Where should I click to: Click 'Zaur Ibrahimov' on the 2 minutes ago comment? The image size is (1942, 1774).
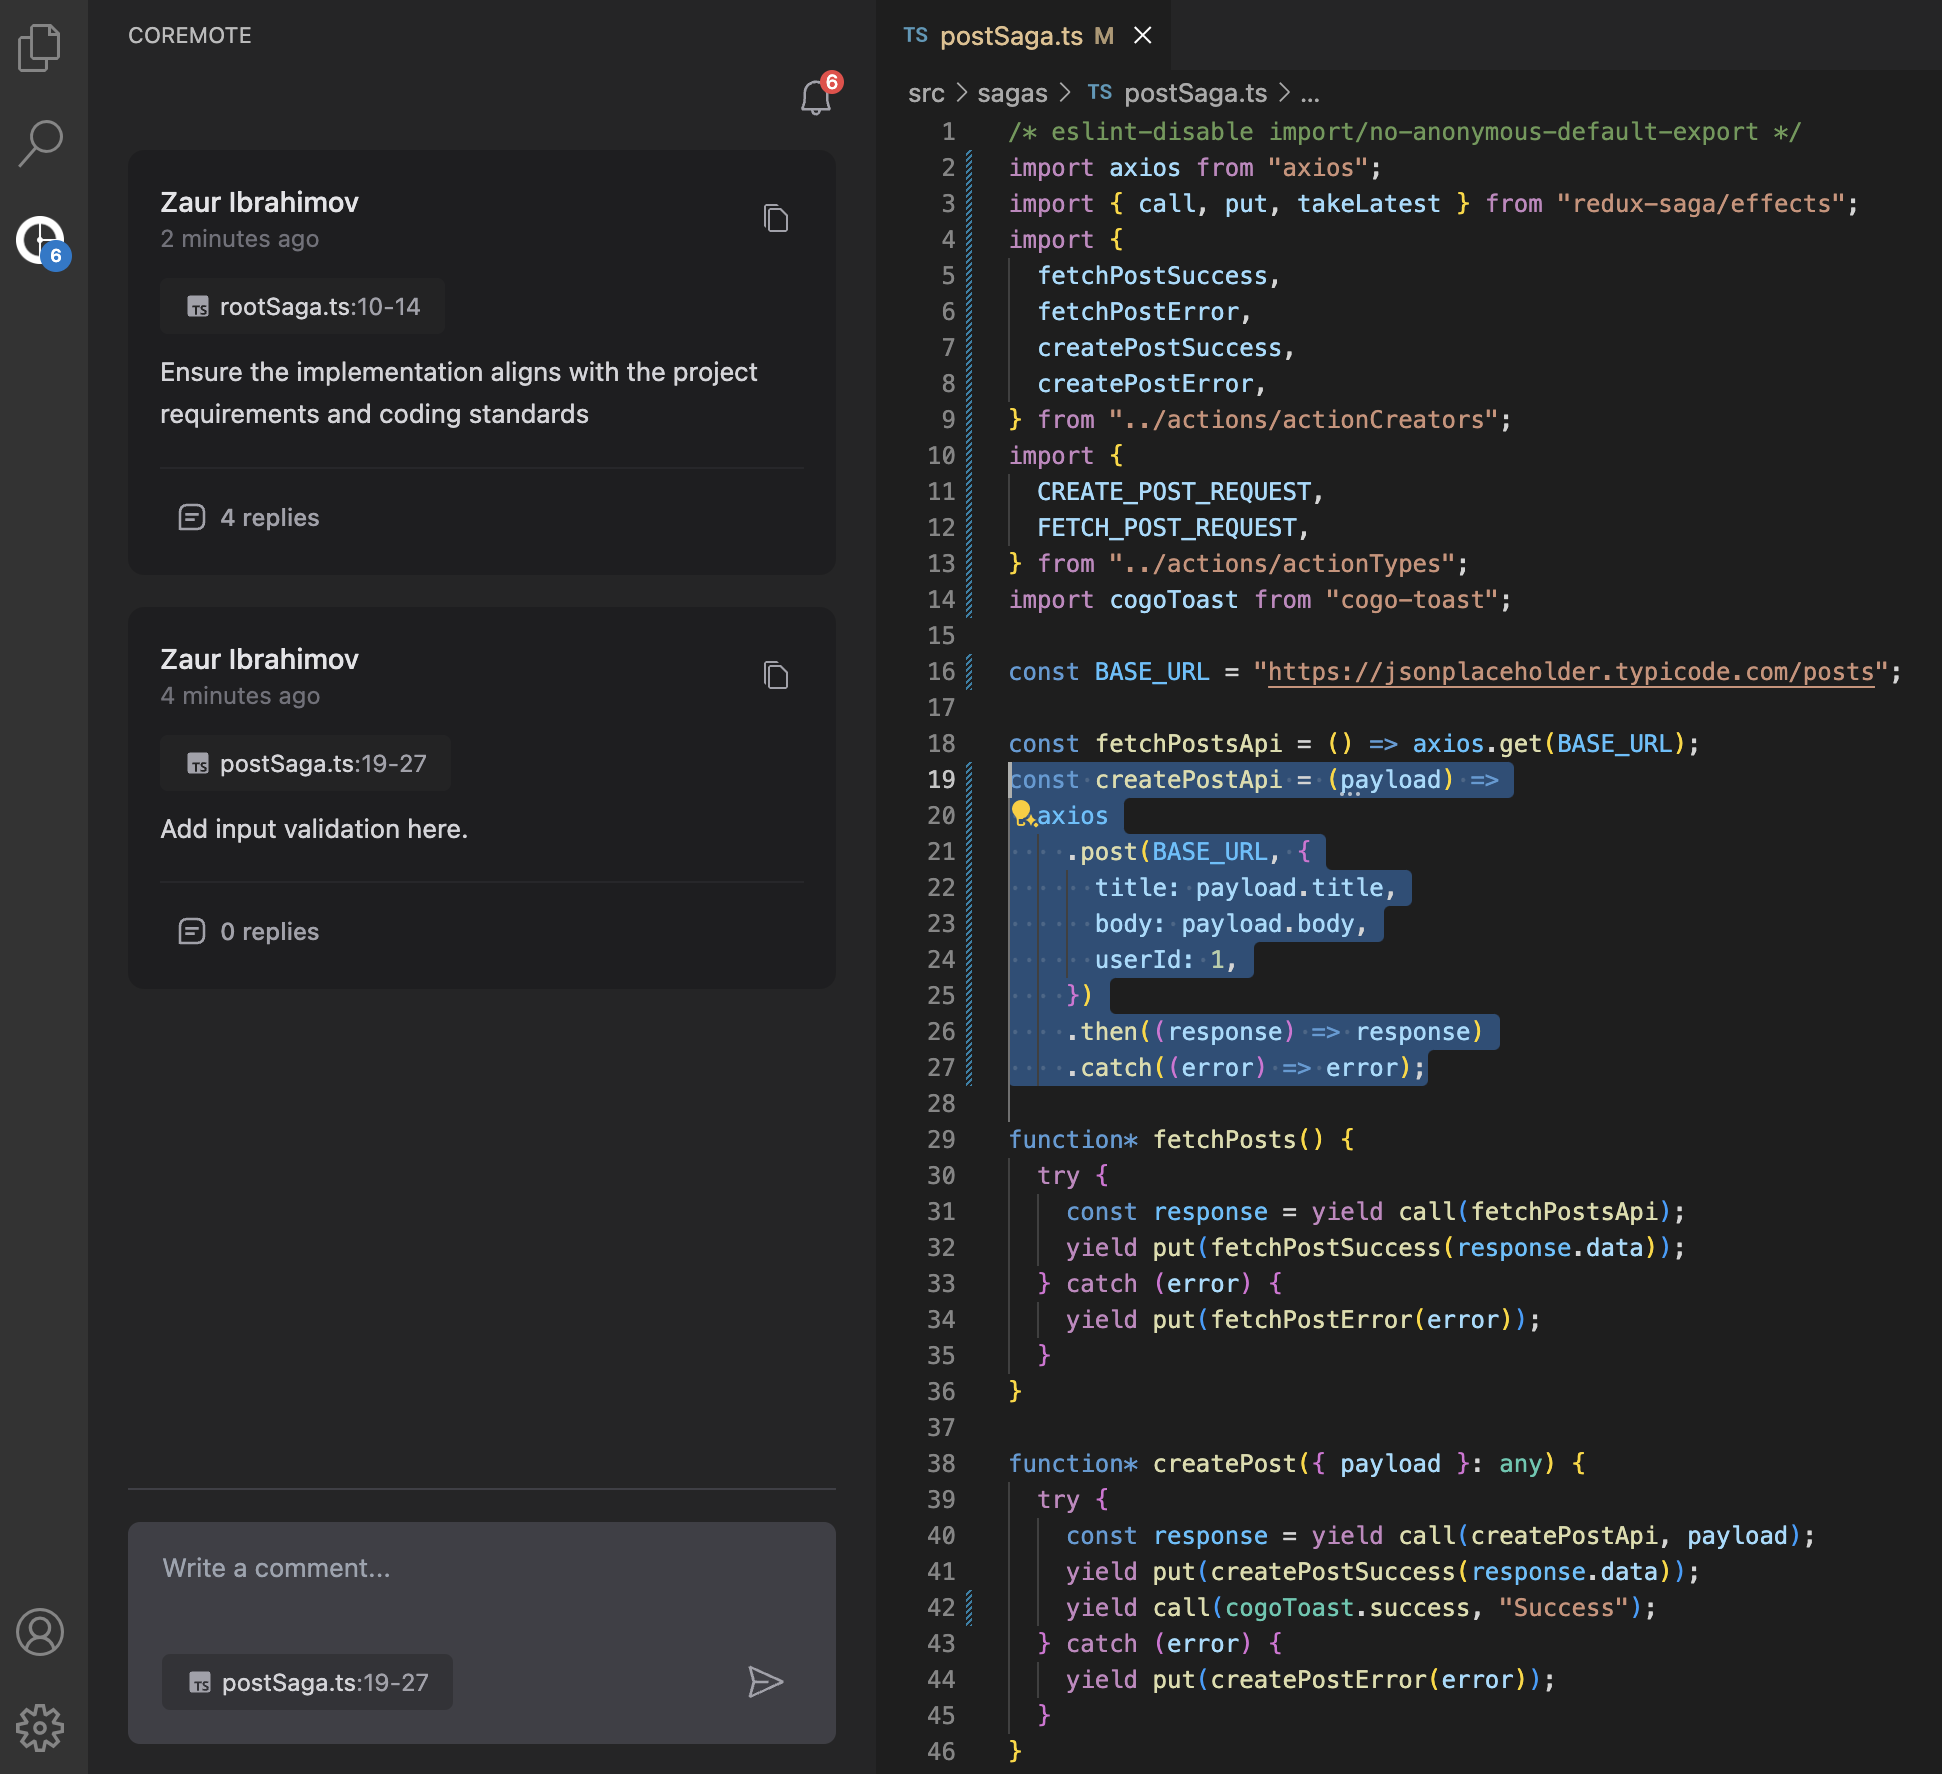(x=259, y=202)
